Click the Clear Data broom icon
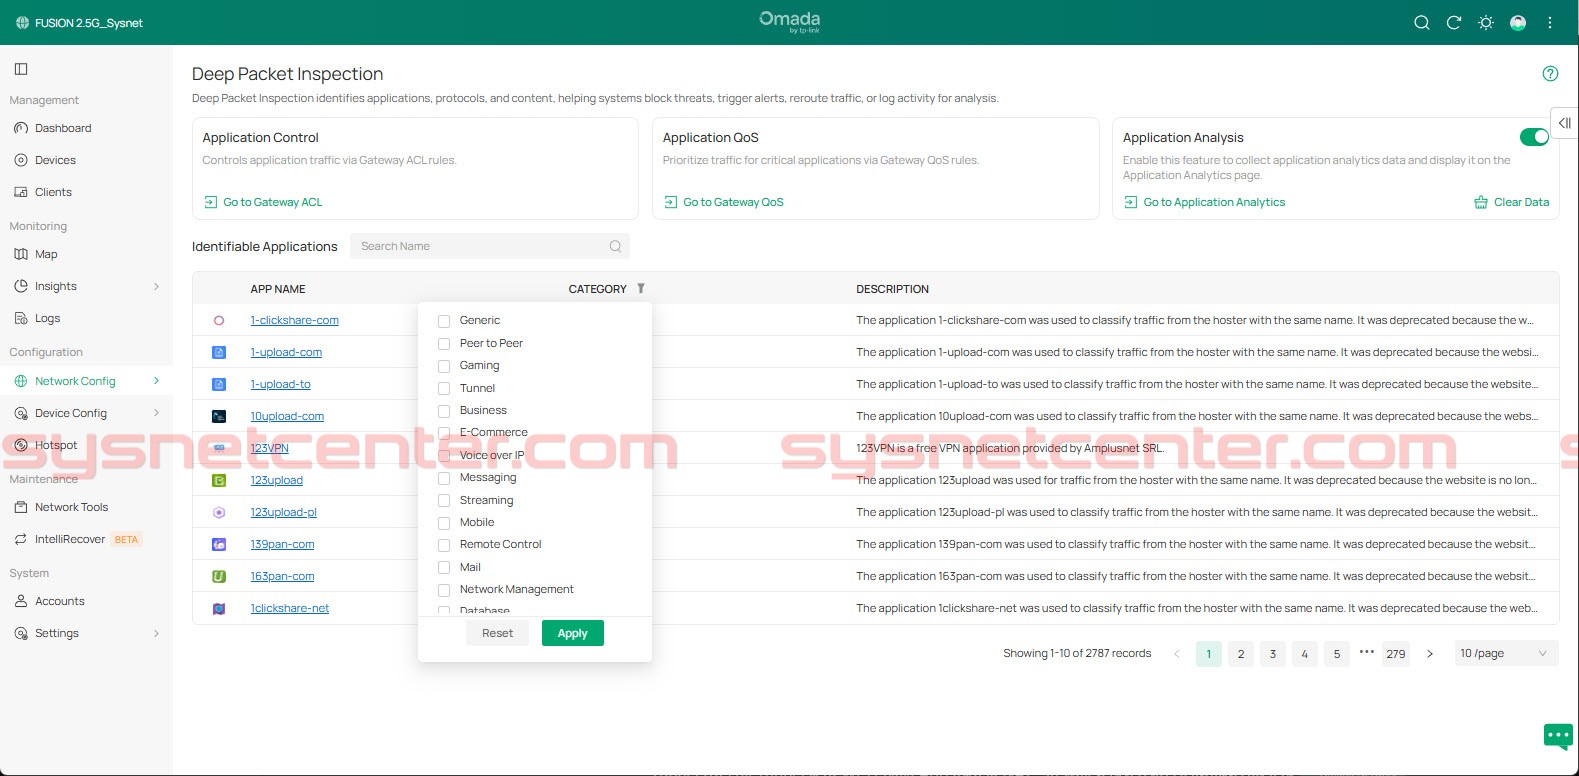 [1481, 202]
